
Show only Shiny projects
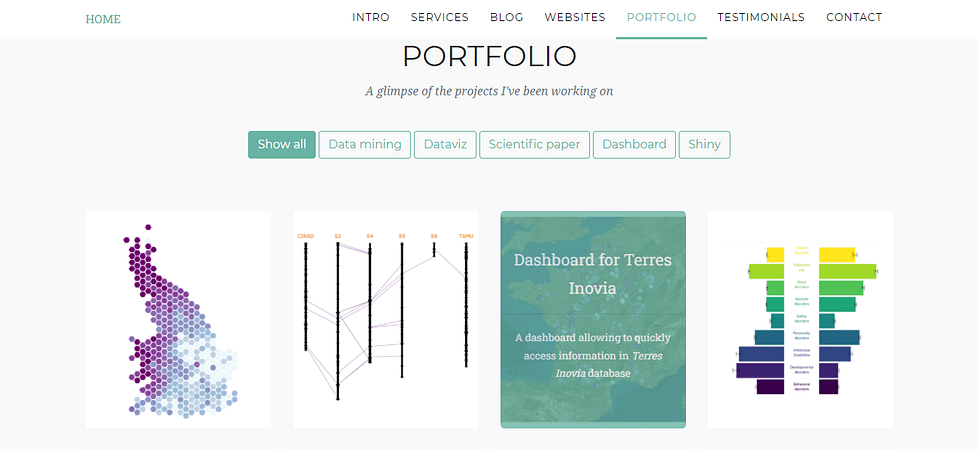pos(705,145)
